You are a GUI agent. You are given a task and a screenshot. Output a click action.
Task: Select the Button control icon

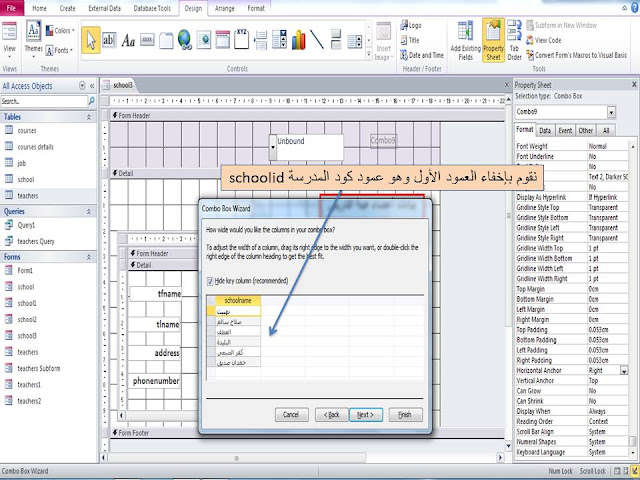147,40
